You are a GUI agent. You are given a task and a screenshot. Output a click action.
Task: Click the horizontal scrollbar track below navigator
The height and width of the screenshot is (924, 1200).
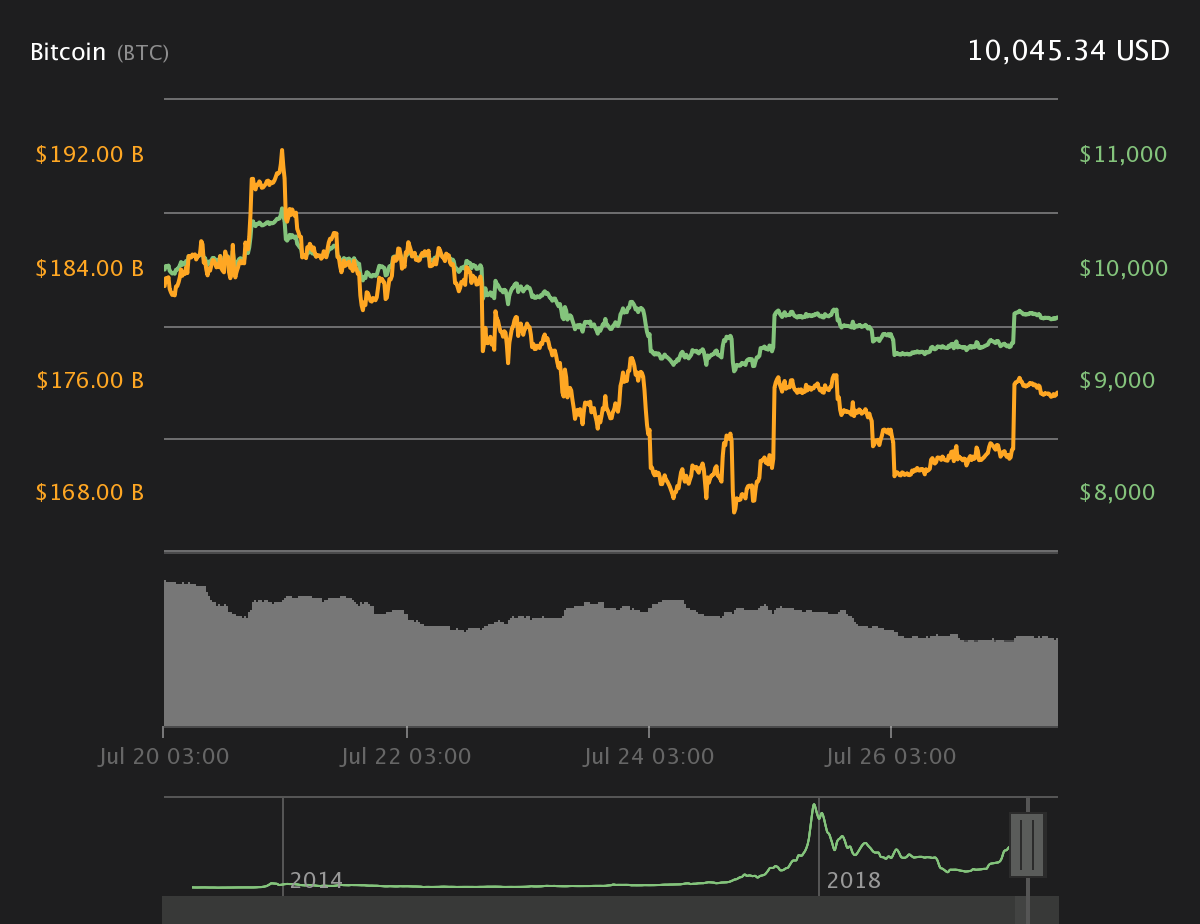click(588, 909)
